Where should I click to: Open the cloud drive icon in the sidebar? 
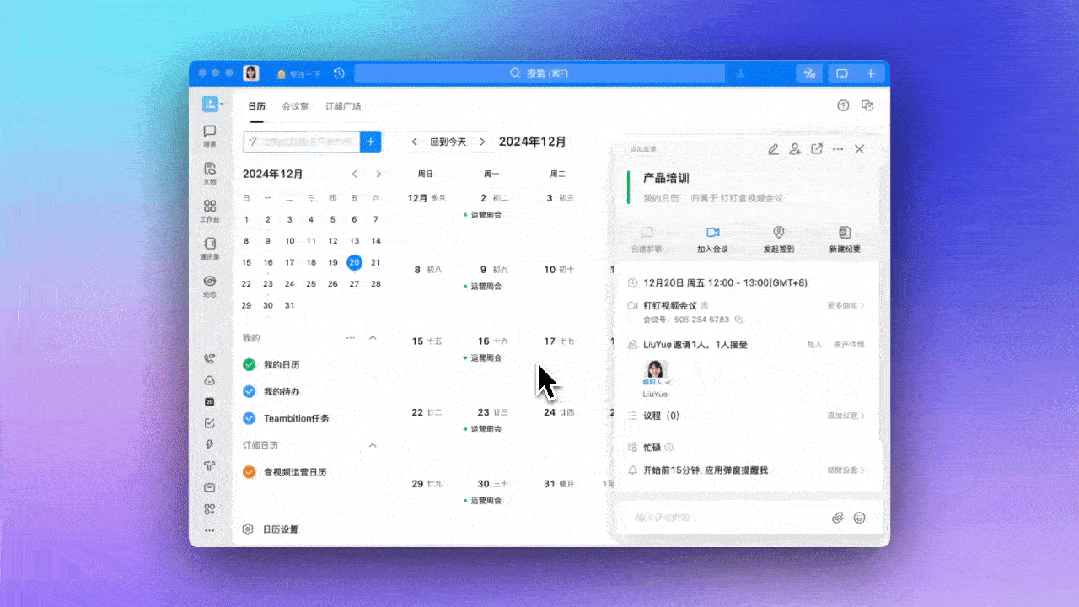210,380
